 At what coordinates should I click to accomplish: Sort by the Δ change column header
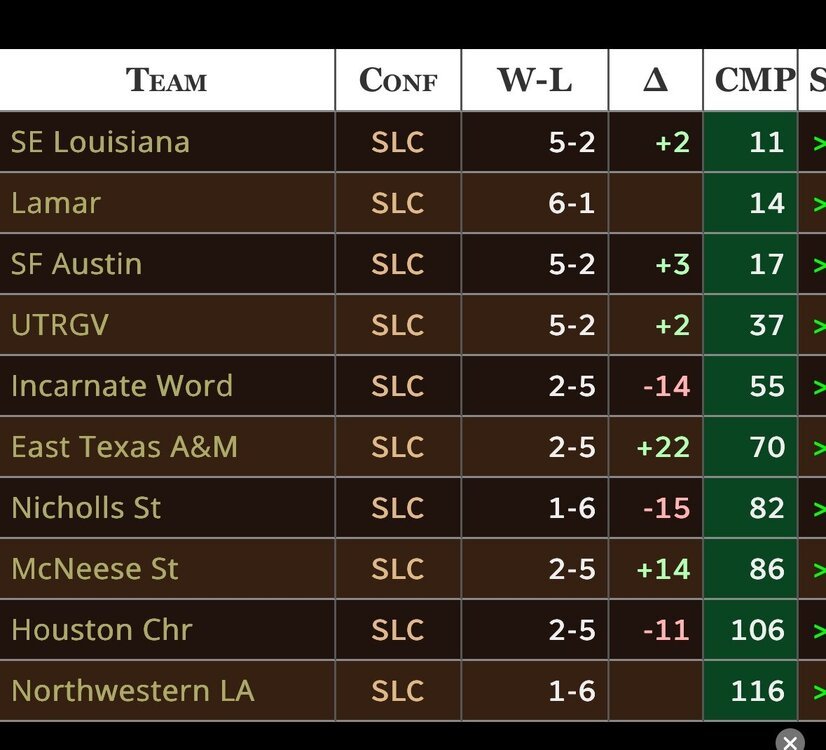(655, 80)
